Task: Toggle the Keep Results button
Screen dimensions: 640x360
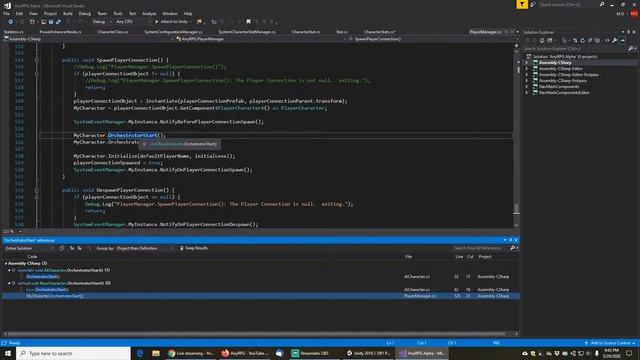Action: point(194,248)
